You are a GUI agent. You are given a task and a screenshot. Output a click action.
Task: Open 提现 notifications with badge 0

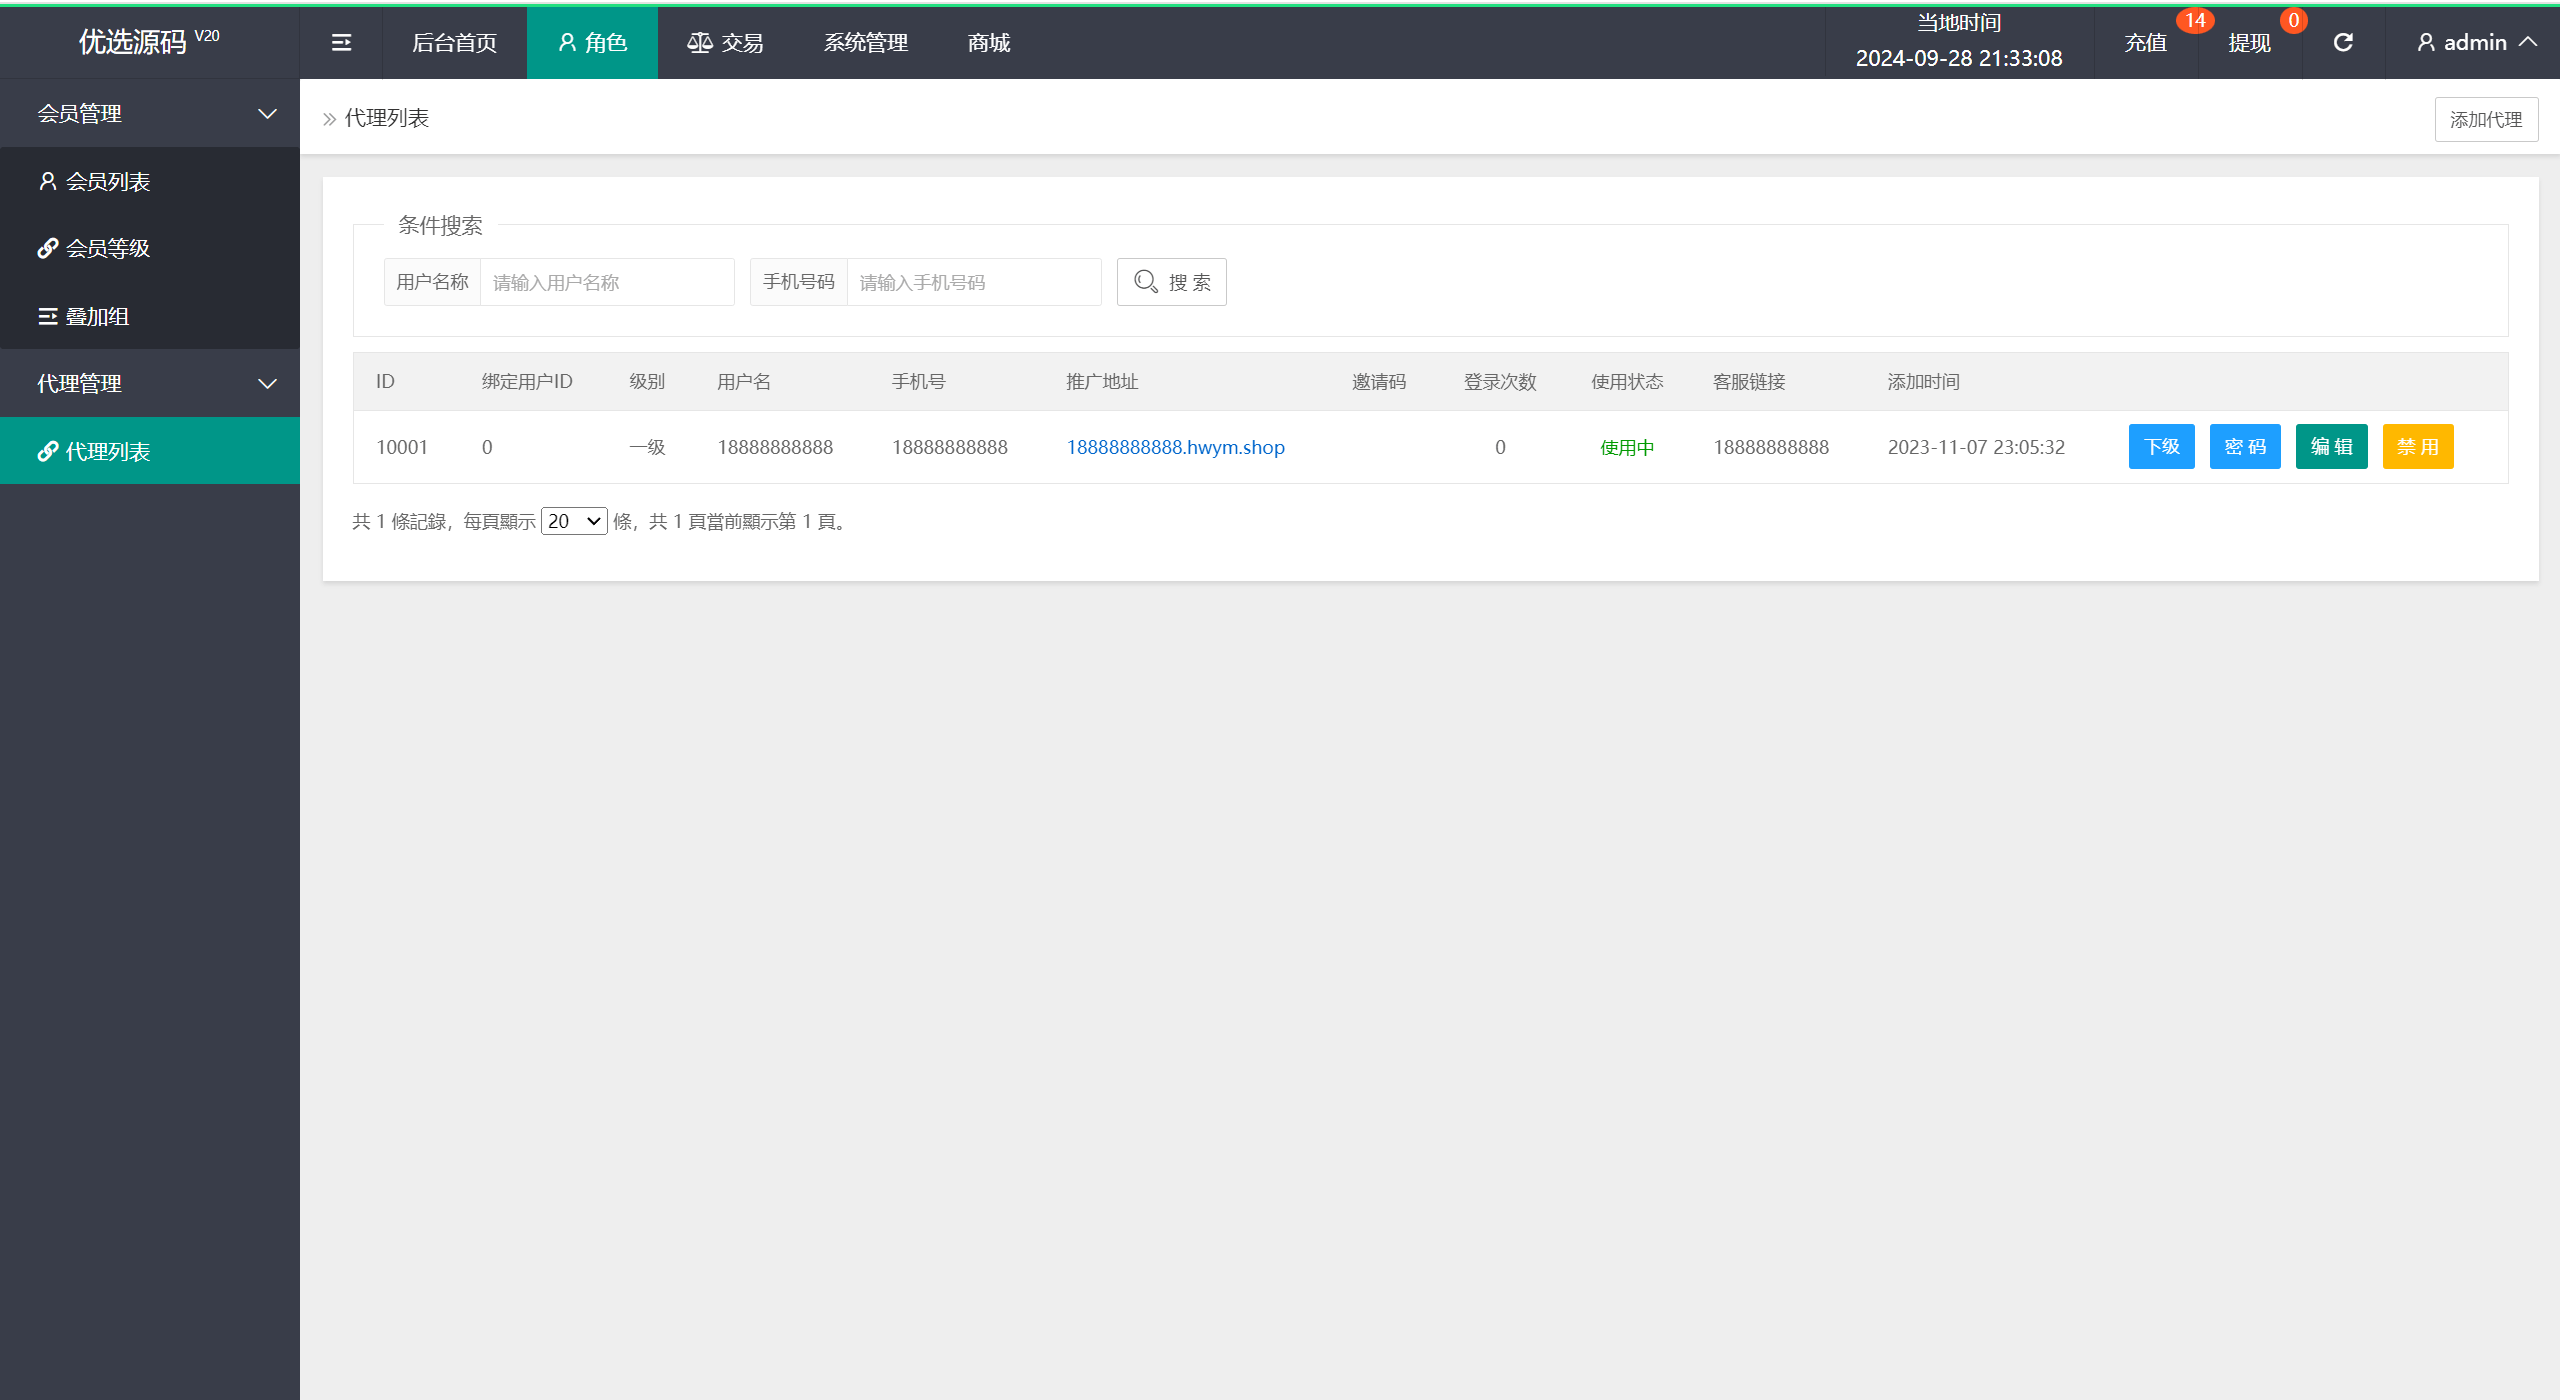pyautogui.click(x=2250, y=43)
